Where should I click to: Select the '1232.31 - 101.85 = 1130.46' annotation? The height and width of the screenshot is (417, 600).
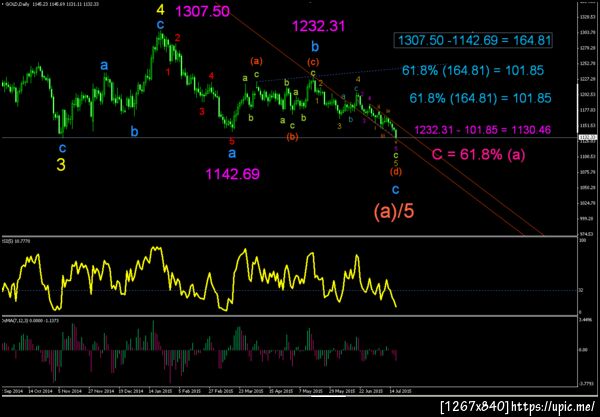pos(483,130)
